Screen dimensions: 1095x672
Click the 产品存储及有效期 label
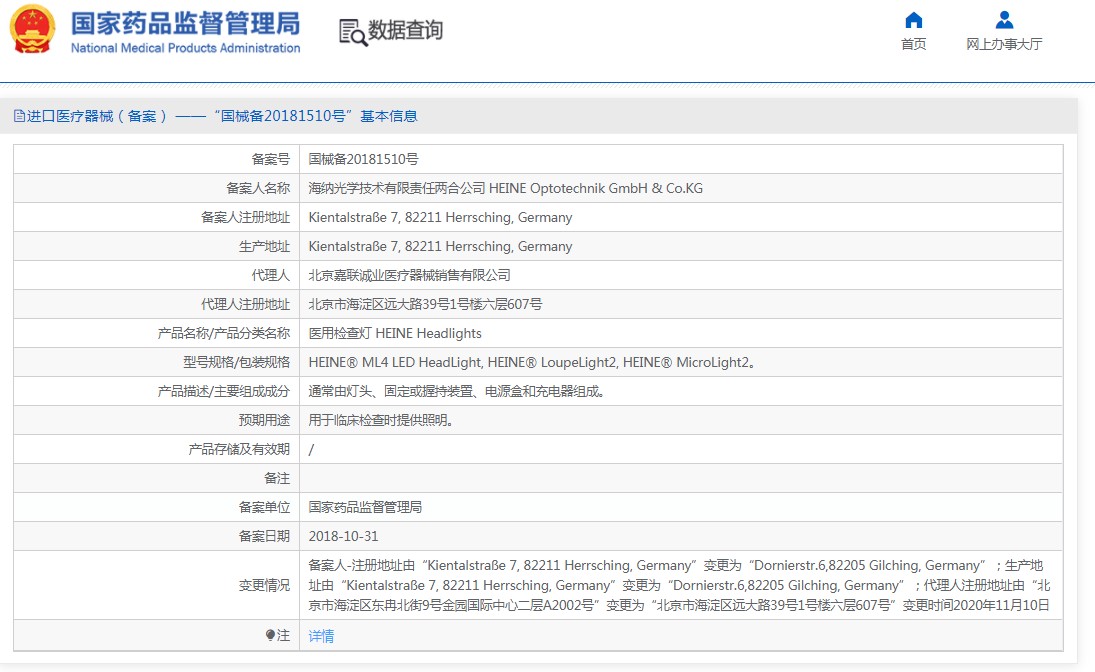(x=239, y=449)
